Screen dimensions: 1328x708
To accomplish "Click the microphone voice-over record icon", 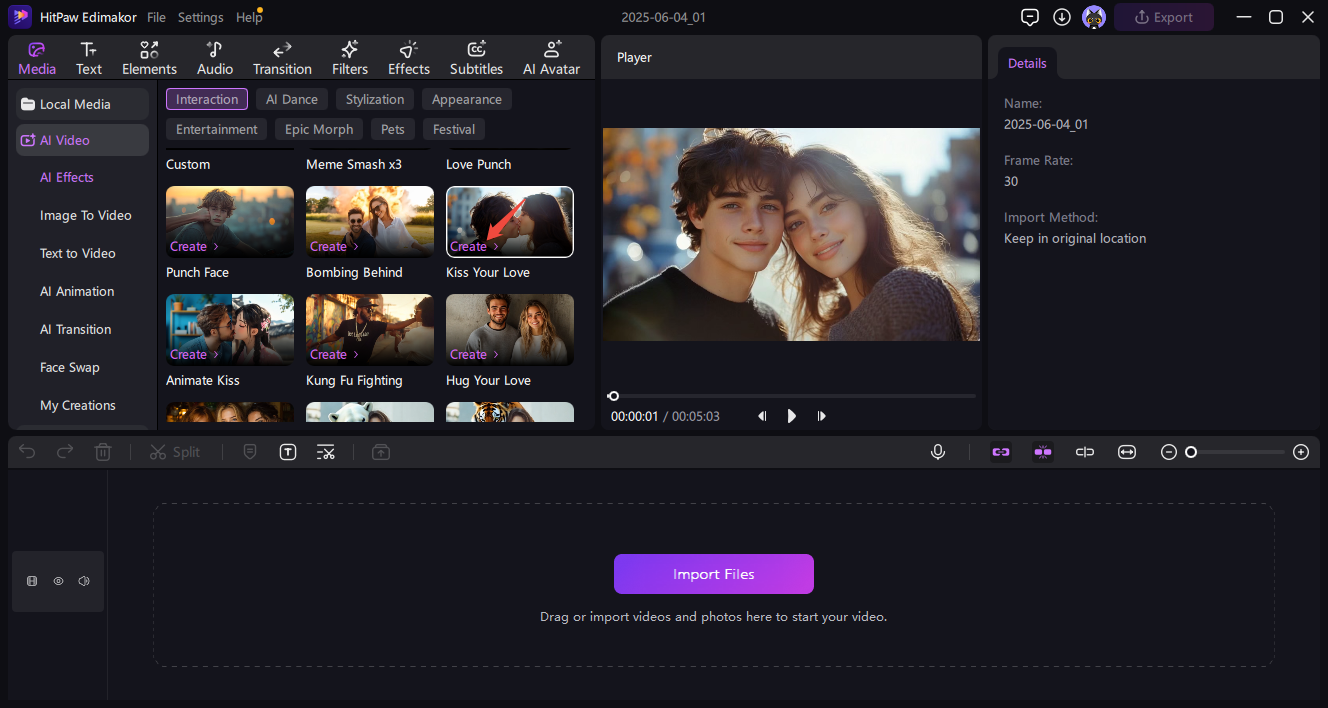I will coord(938,452).
